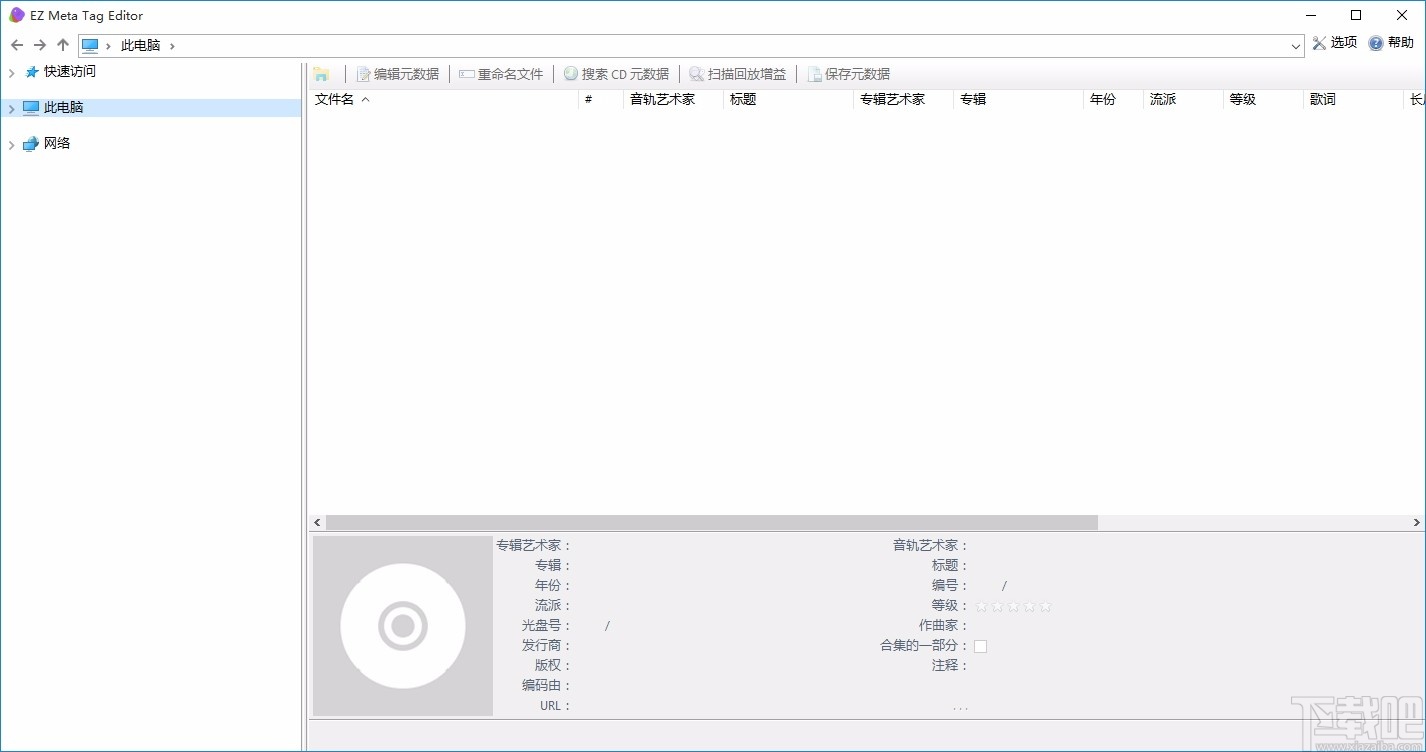Click the 重命名文件 (rename file) icon
1426x752 pixels.
pos(500,73)
